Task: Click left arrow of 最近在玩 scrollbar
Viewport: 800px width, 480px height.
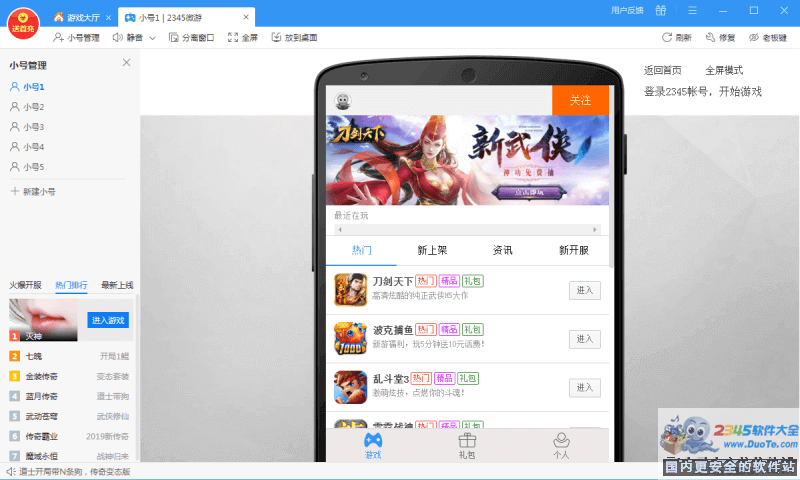Action: (x=340, y=230)
